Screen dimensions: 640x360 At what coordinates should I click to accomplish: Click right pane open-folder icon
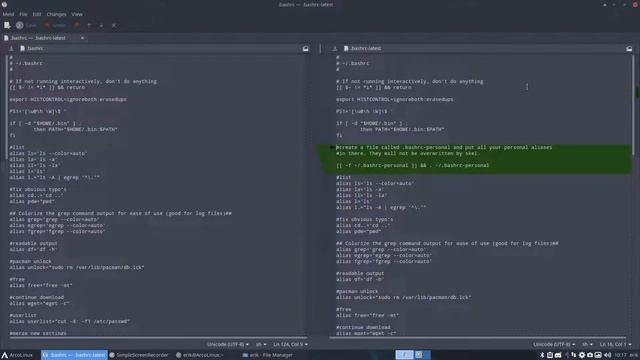(x=629, y=49)
